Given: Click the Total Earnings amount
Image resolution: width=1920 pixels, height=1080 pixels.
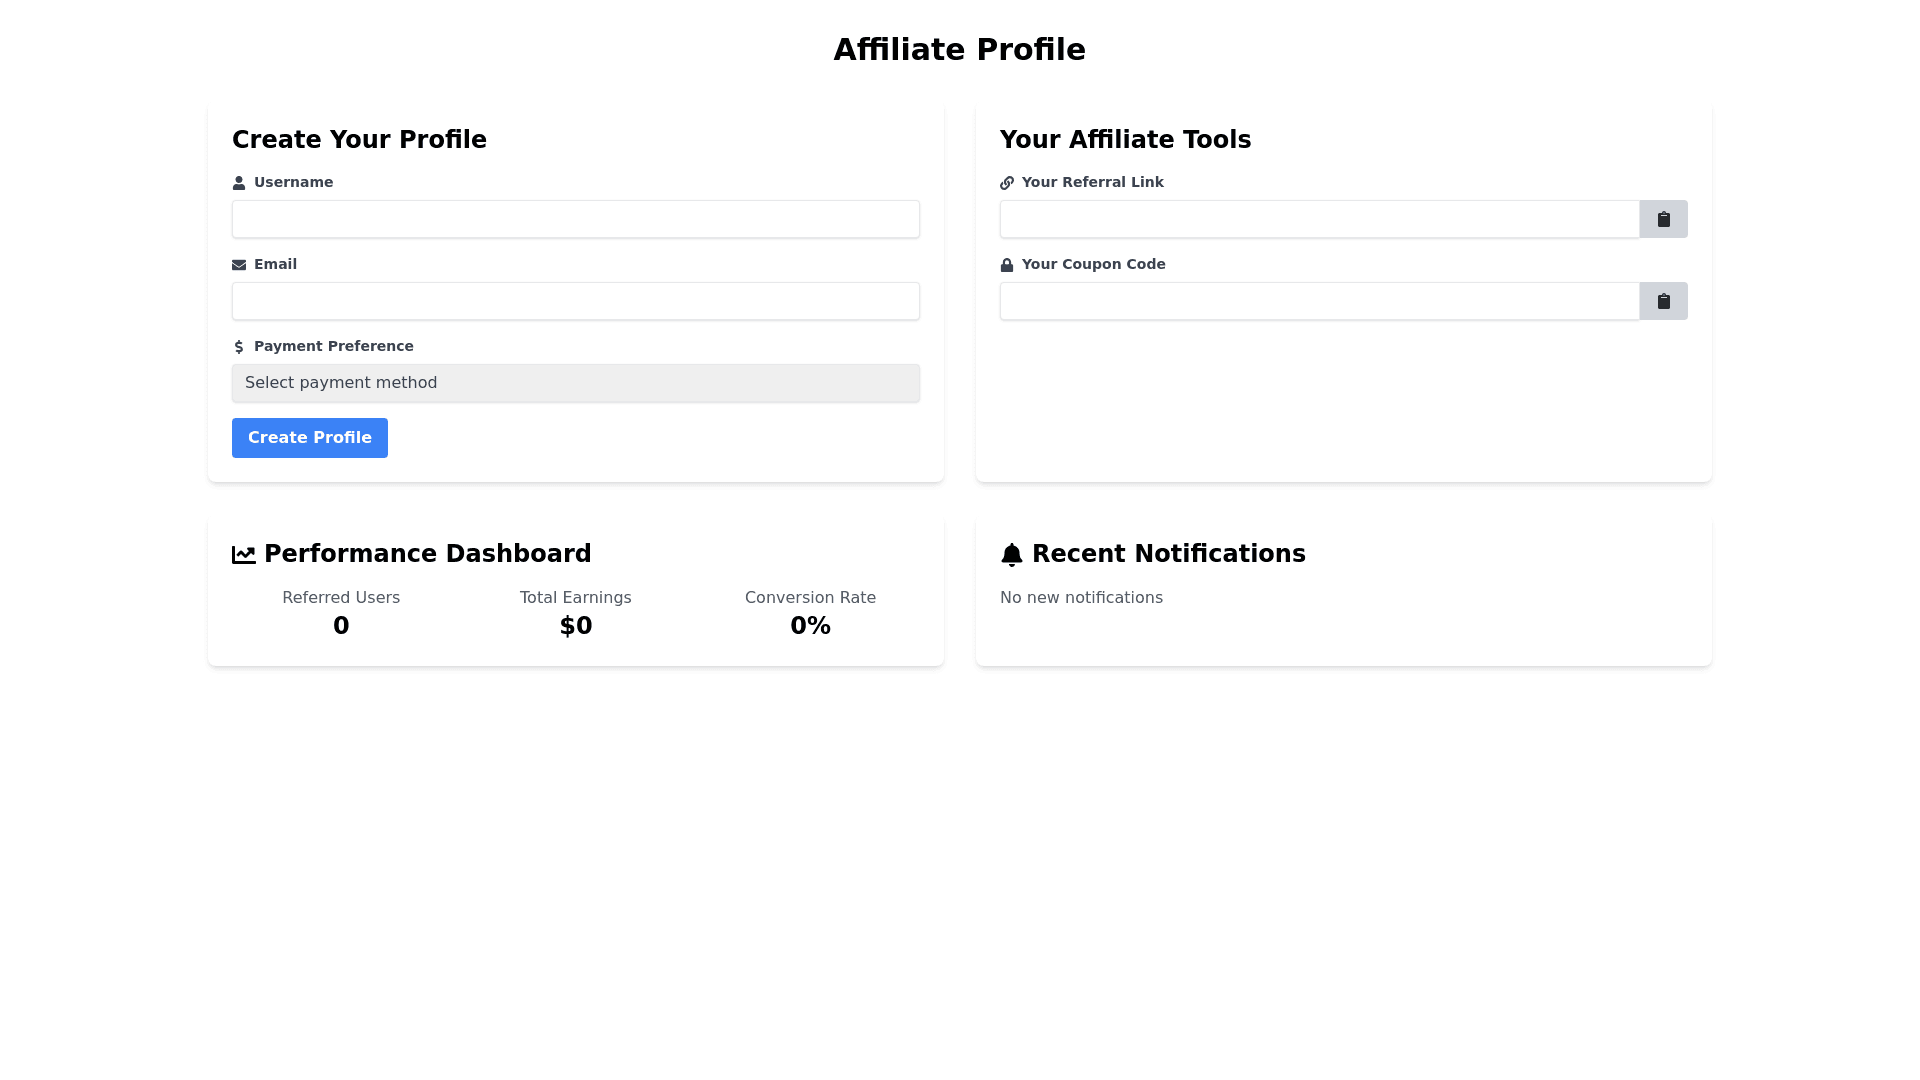Looking at the screenshot, I should 575,626.
